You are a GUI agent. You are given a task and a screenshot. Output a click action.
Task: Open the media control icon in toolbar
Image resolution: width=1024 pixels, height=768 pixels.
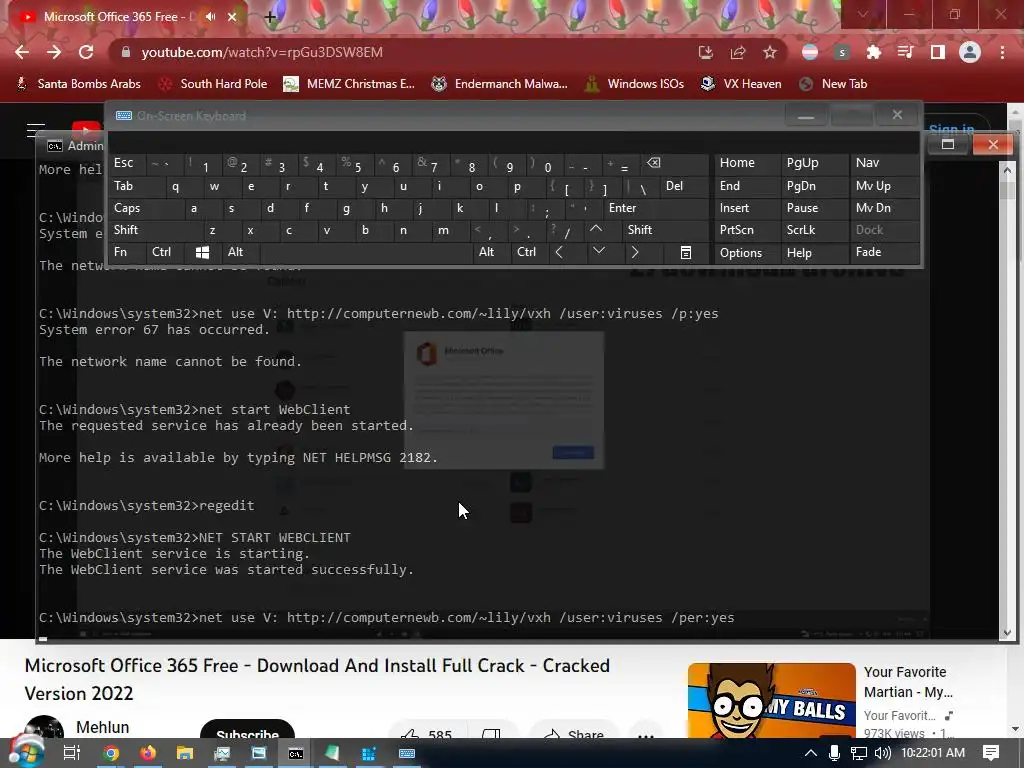point(906,52)
